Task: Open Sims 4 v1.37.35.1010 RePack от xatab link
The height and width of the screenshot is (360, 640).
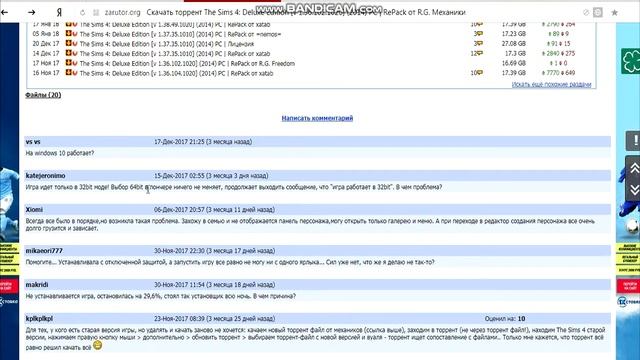Action: [x=175, y=54]
